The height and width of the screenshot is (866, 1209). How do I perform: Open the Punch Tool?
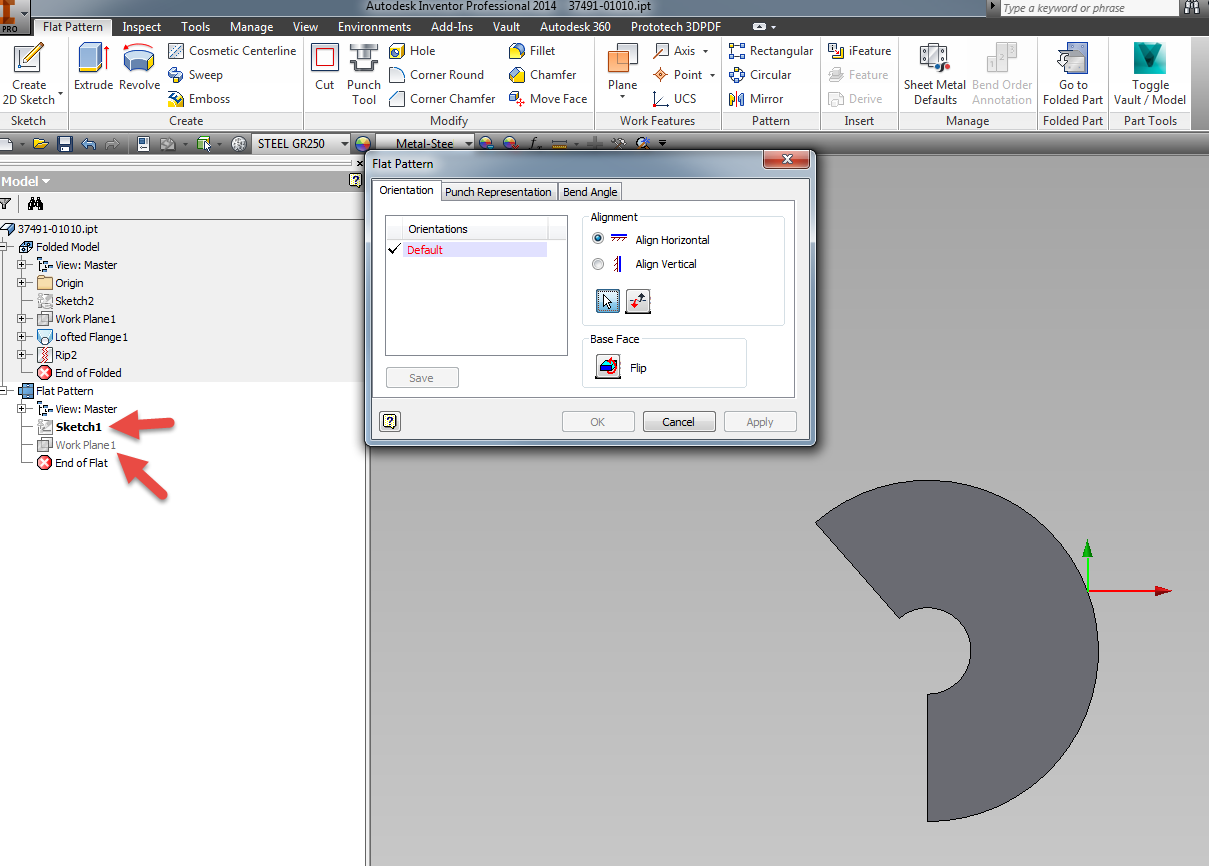point(364,74)
